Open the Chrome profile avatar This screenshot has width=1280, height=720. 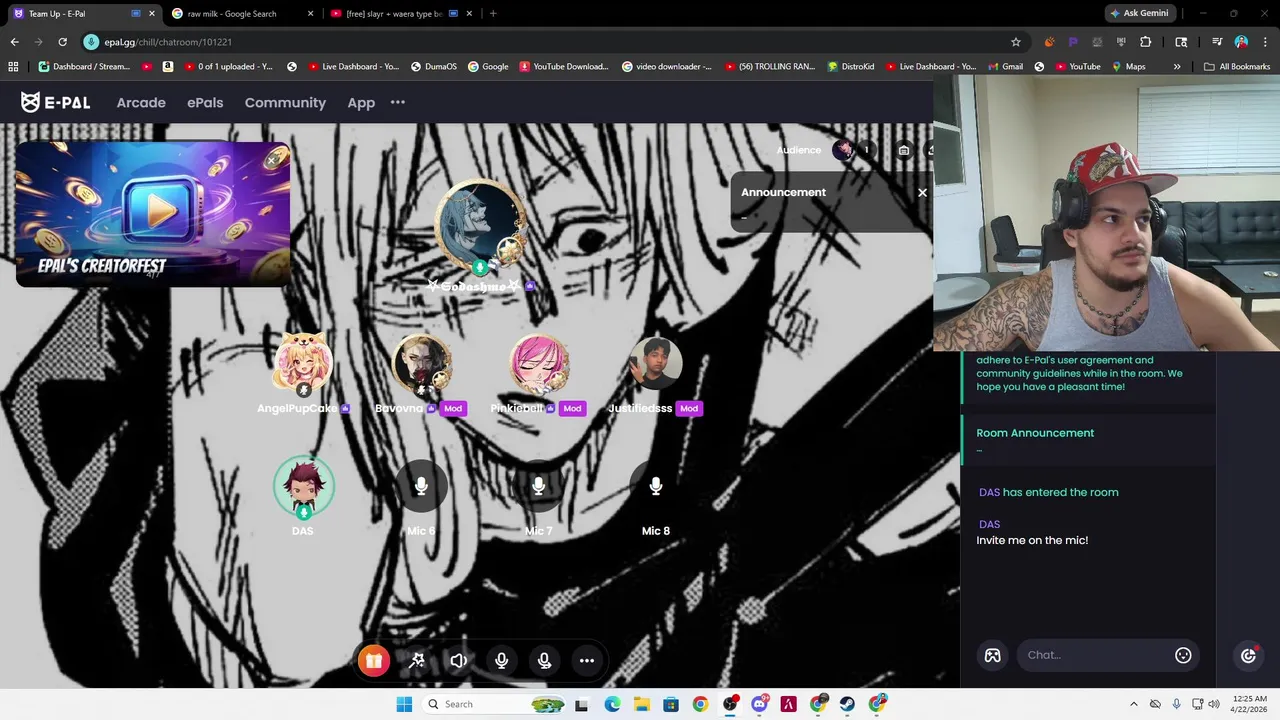click(1241, 42)
